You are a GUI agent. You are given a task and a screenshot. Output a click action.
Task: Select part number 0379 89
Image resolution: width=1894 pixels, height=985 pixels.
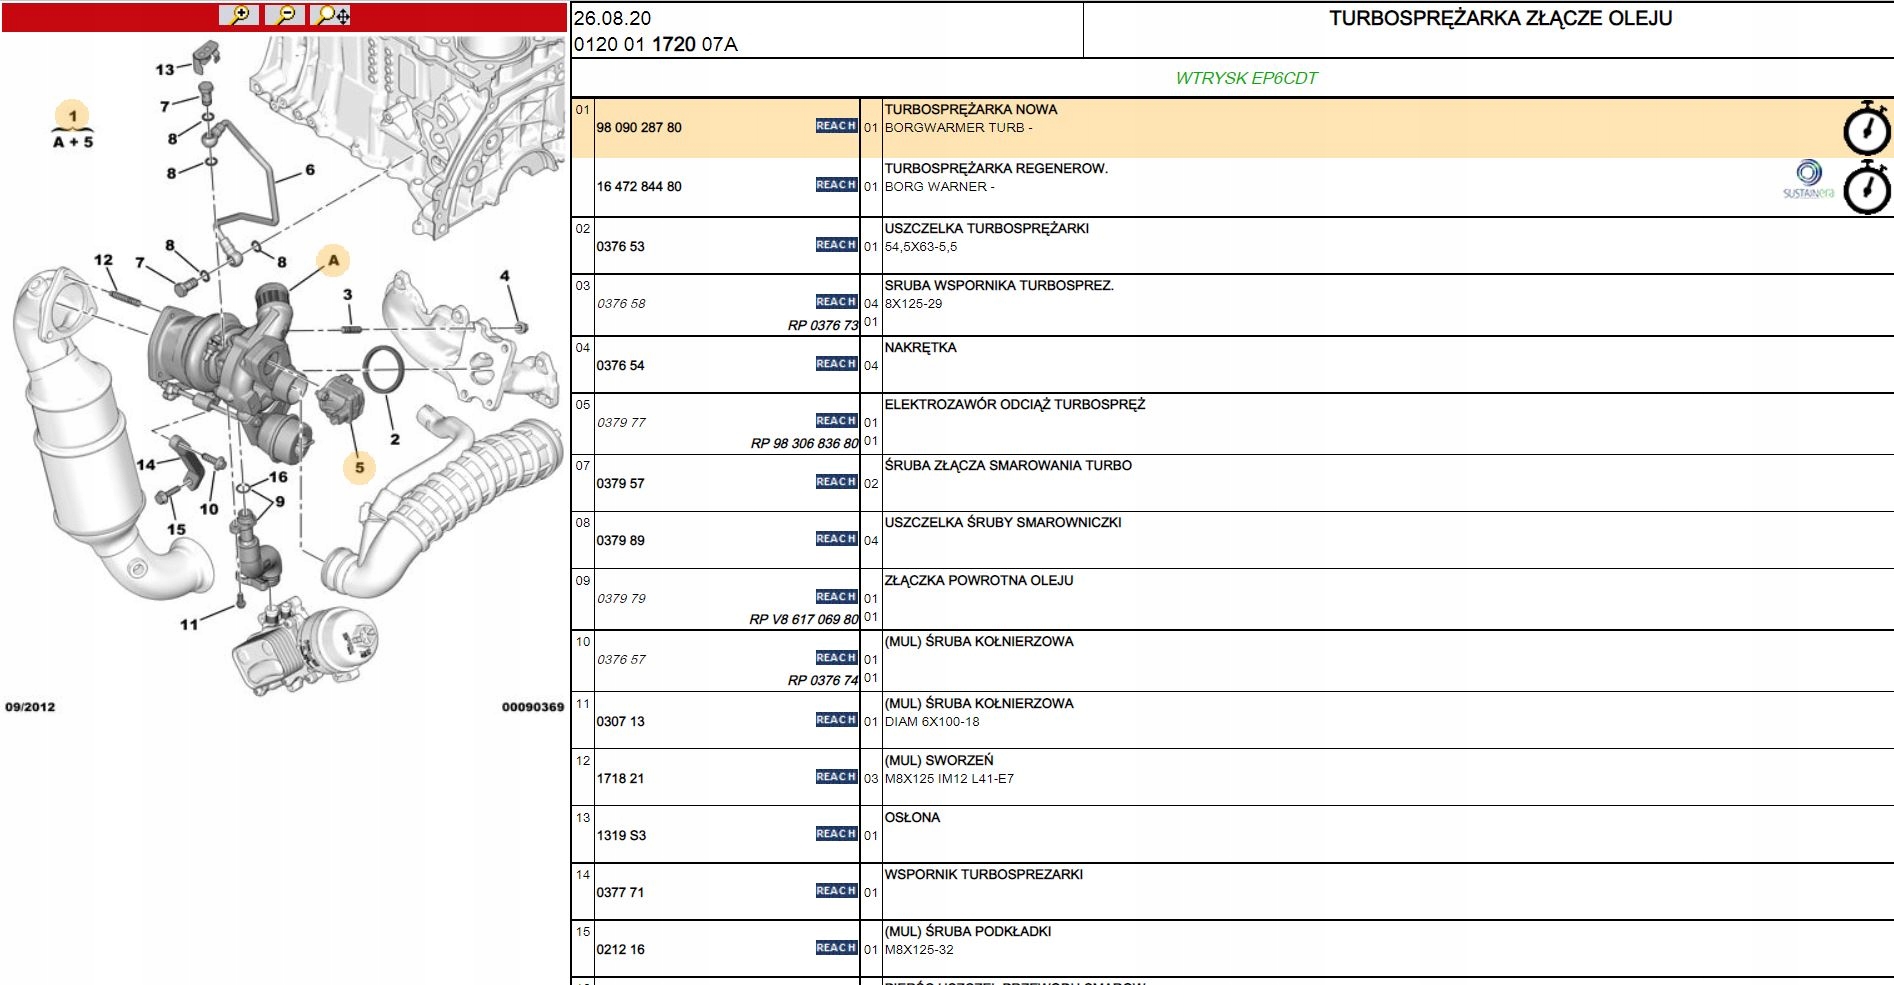click(x=621, y=541)
